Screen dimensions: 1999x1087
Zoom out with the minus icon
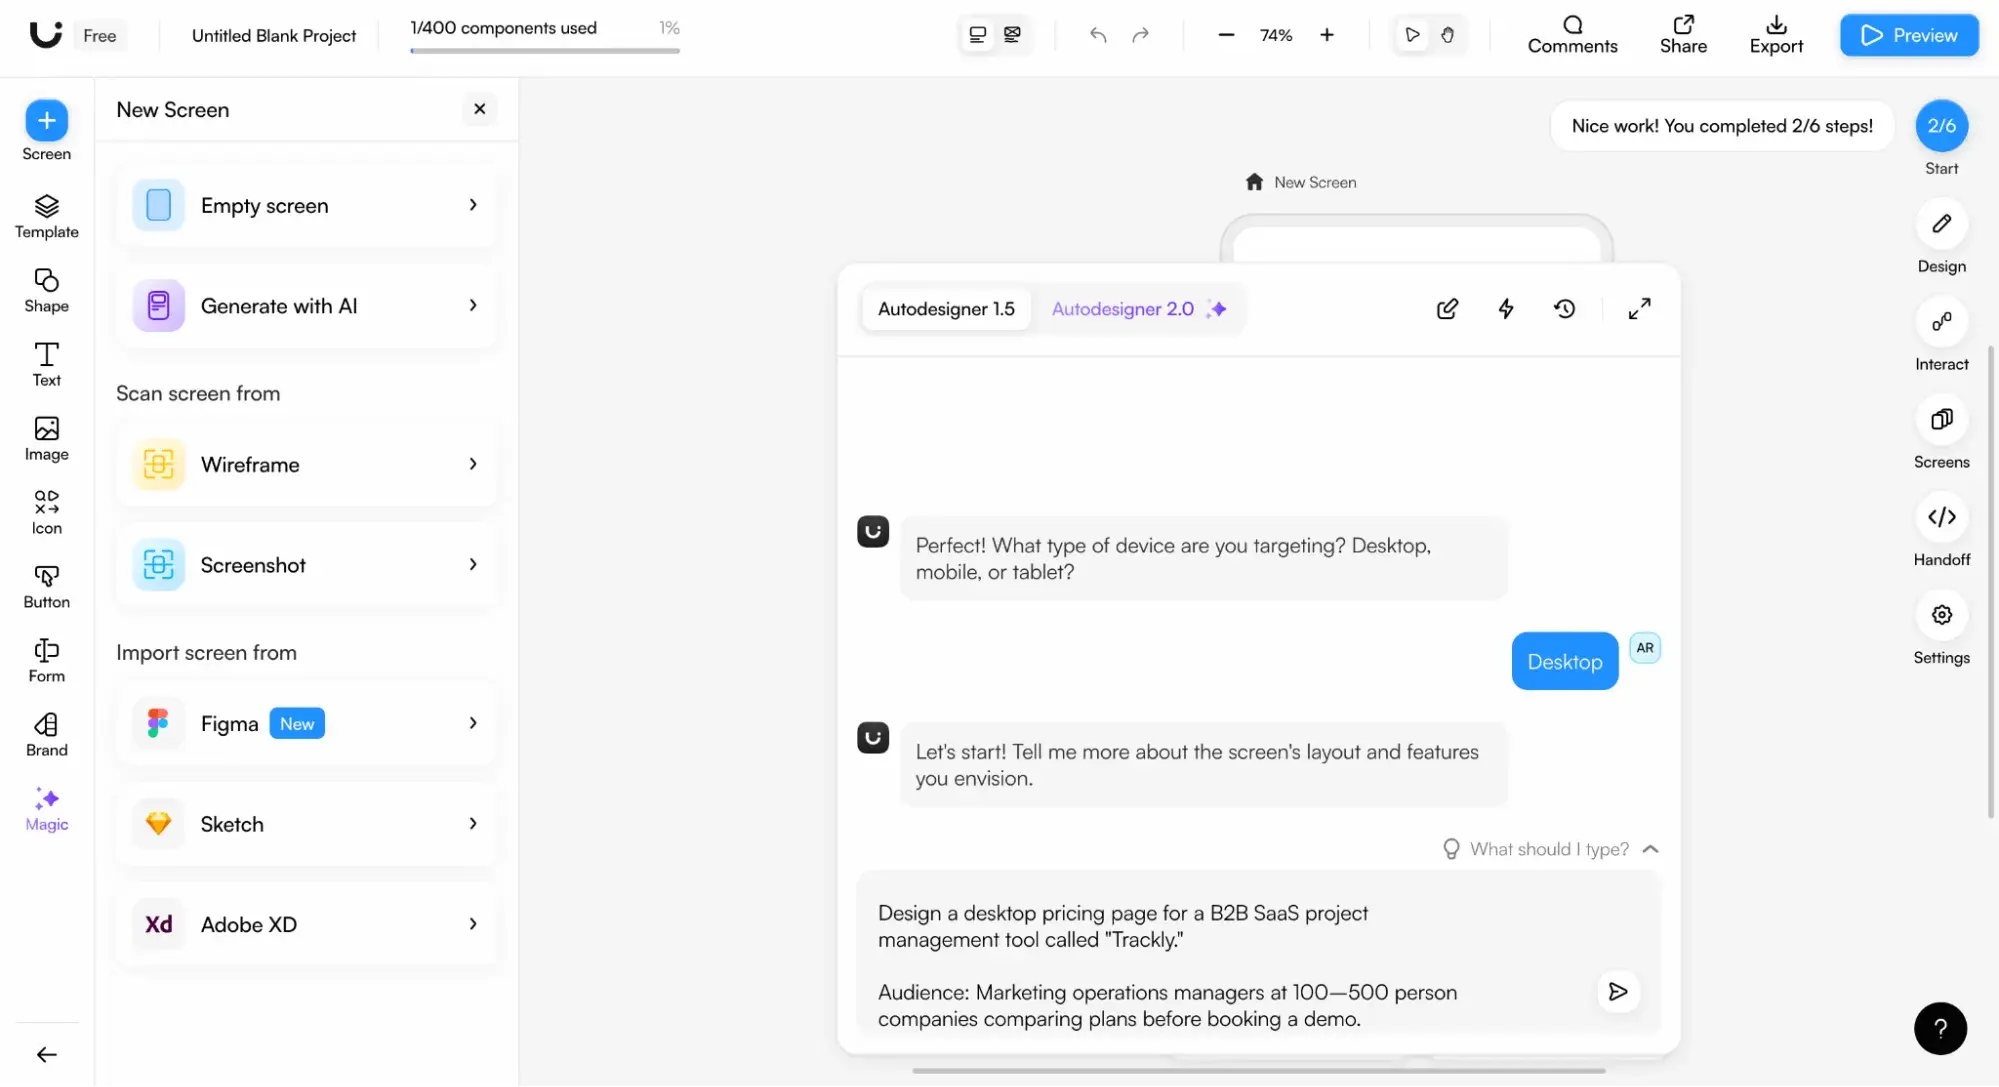[1226, 35]
